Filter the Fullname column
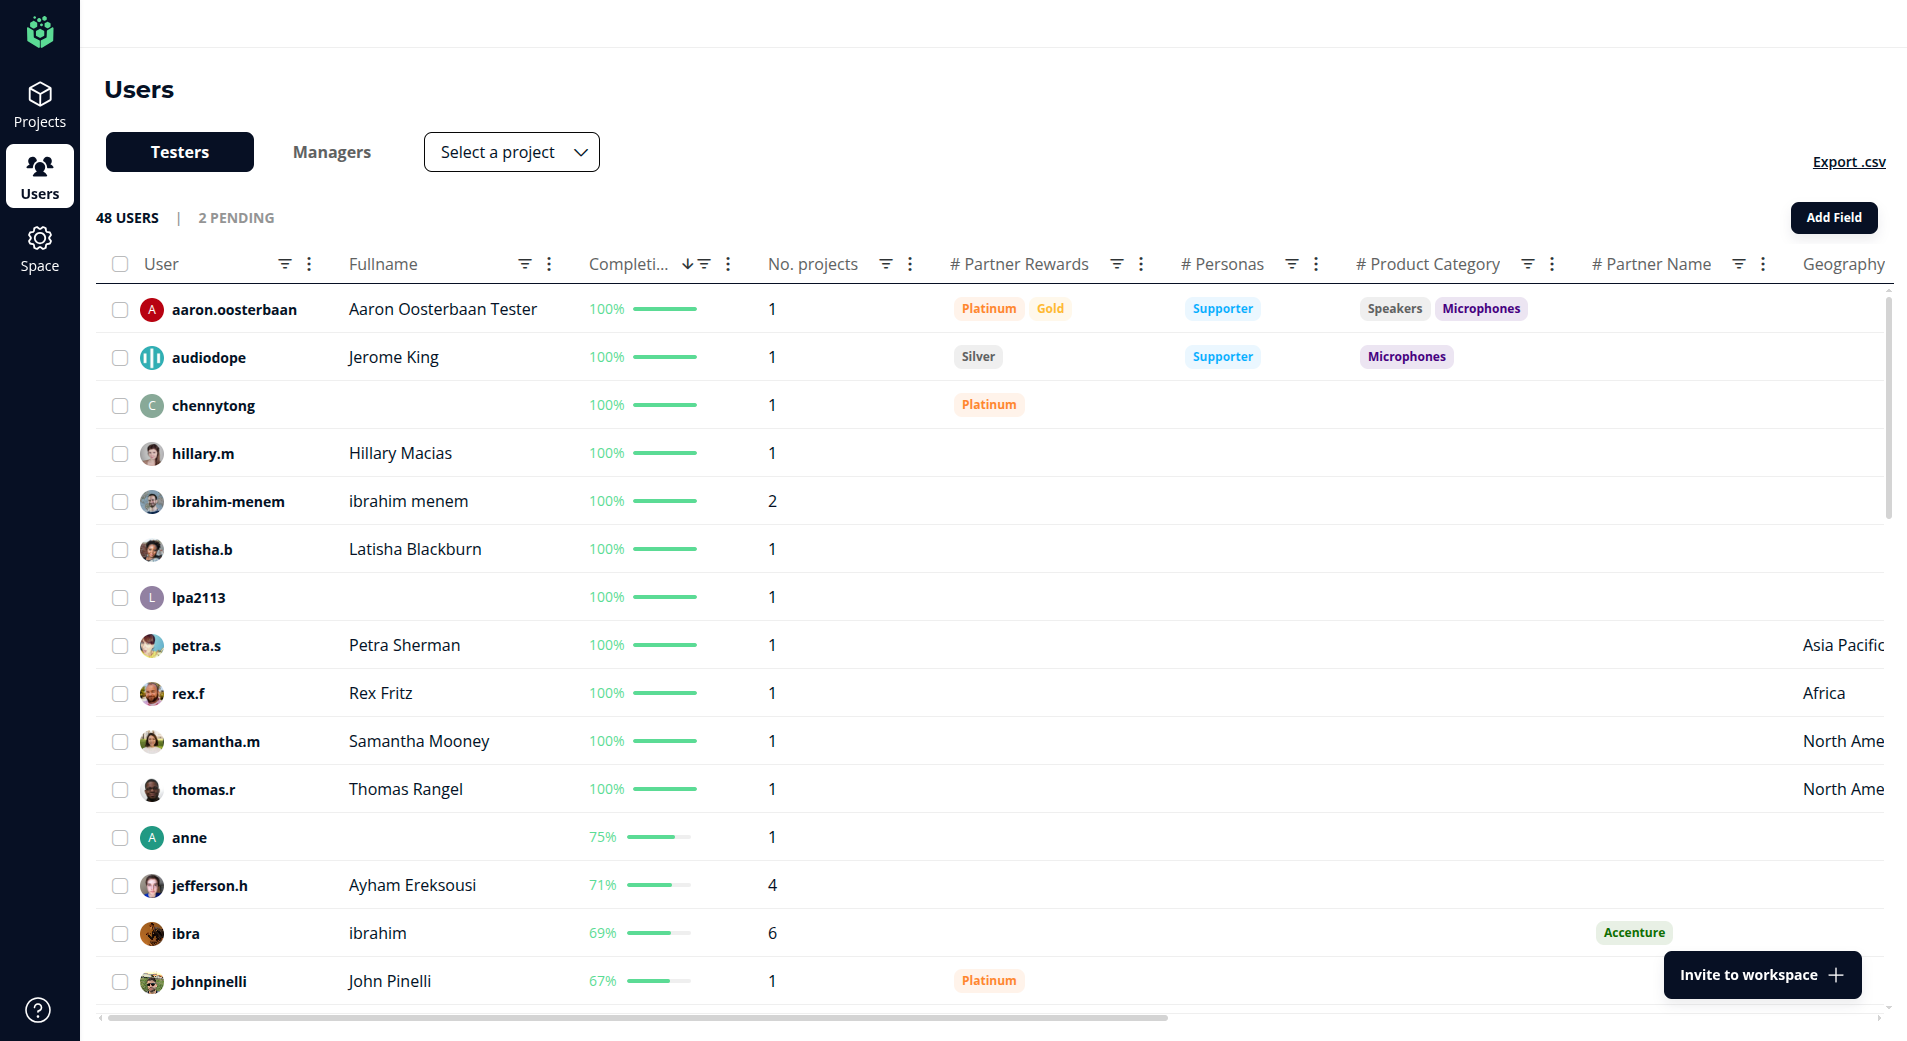 (x=525, y=264)
